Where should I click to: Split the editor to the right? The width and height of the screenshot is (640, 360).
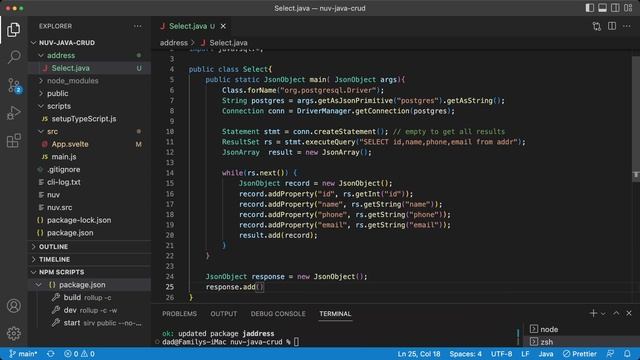[612, 26]
